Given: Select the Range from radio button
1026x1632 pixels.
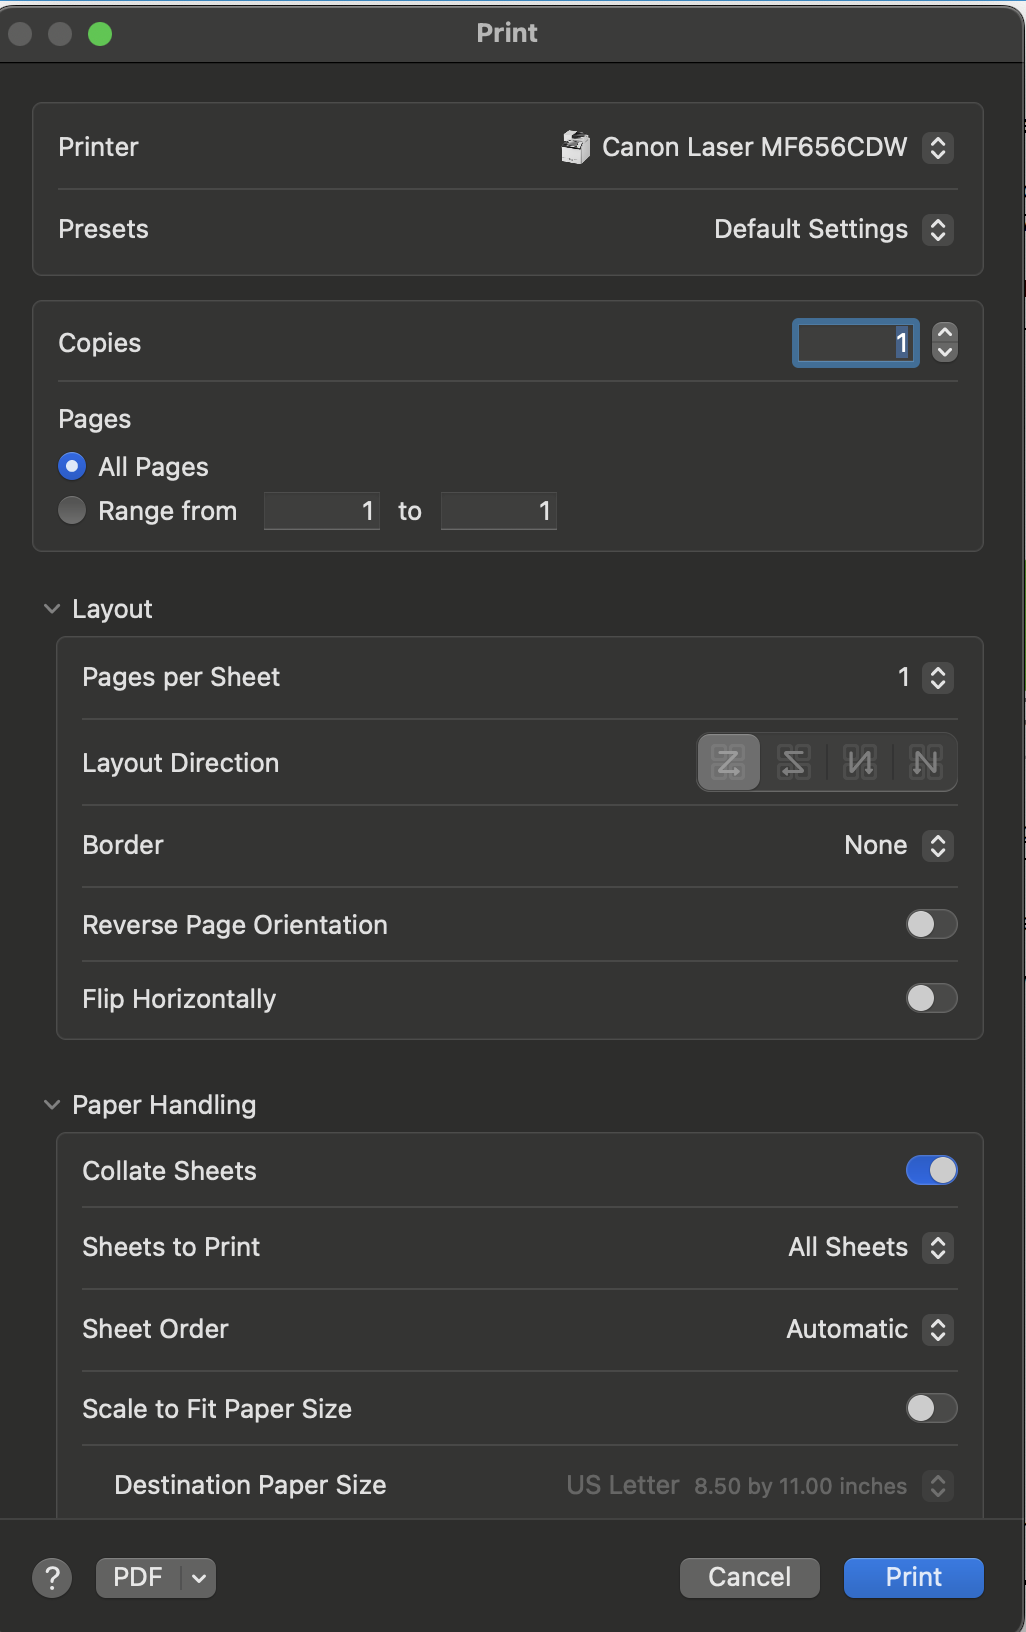Looking at the screenshot, I should tap(72, 511).
